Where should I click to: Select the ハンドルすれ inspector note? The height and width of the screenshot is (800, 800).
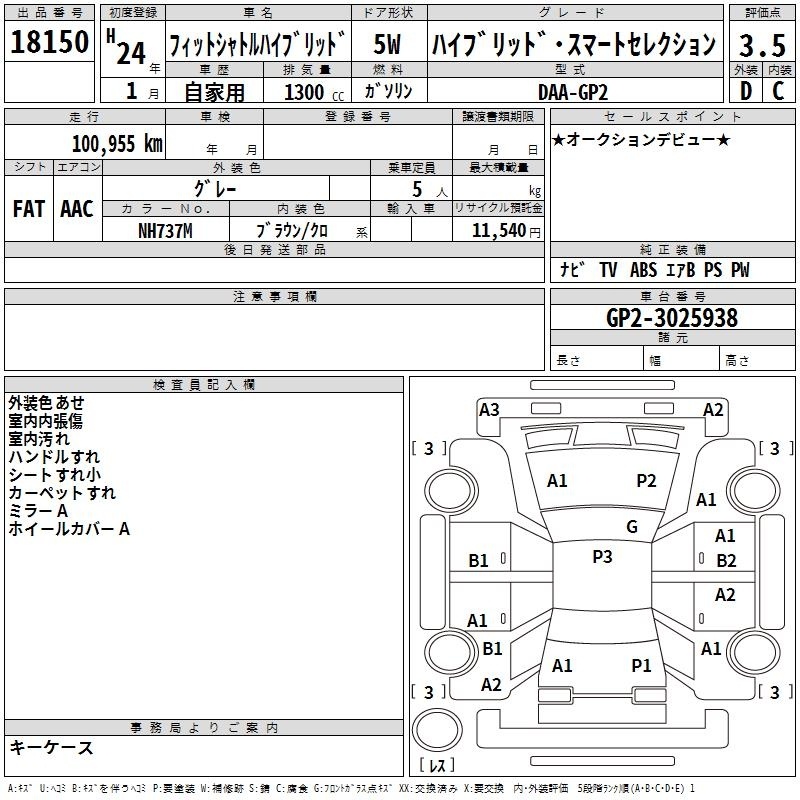pos(54,457)
